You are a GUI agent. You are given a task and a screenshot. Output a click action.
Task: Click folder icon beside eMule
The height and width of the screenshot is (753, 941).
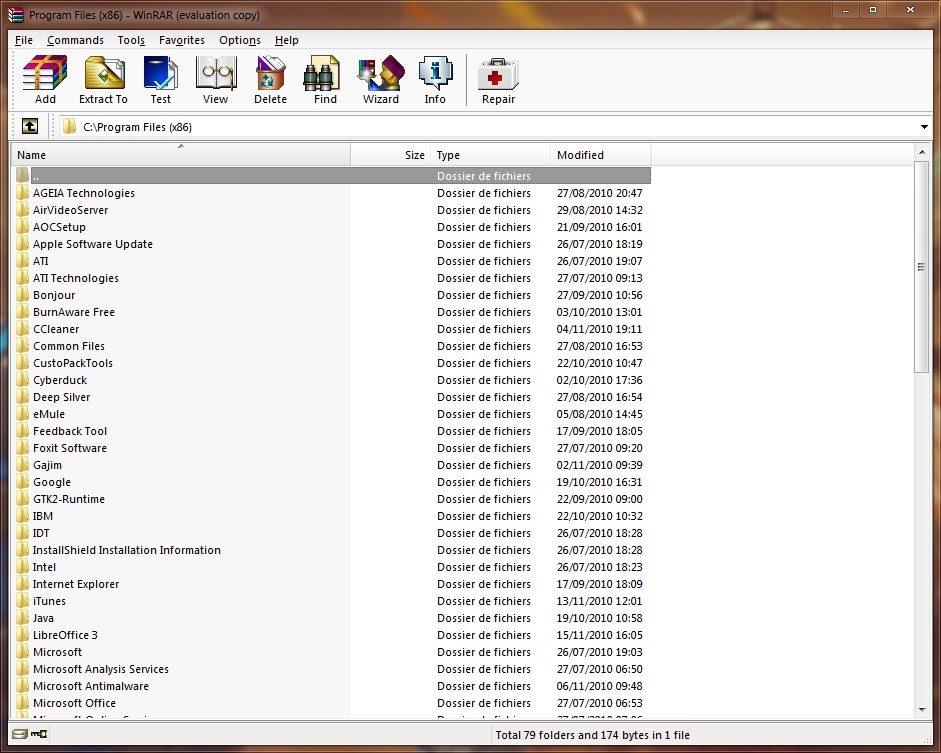(x=23, y=414)
